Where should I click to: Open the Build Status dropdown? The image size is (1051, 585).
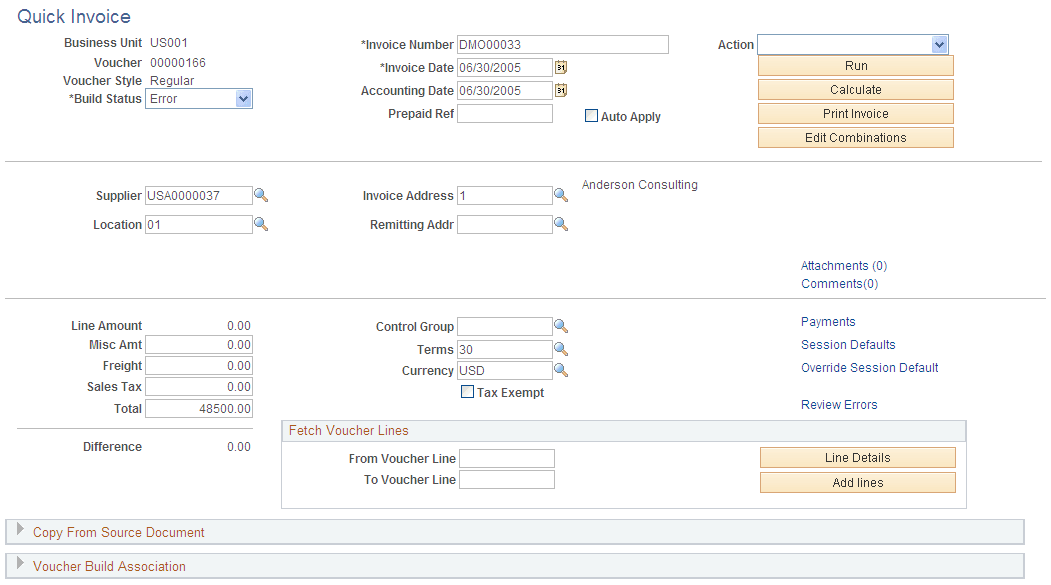[243, 98]
